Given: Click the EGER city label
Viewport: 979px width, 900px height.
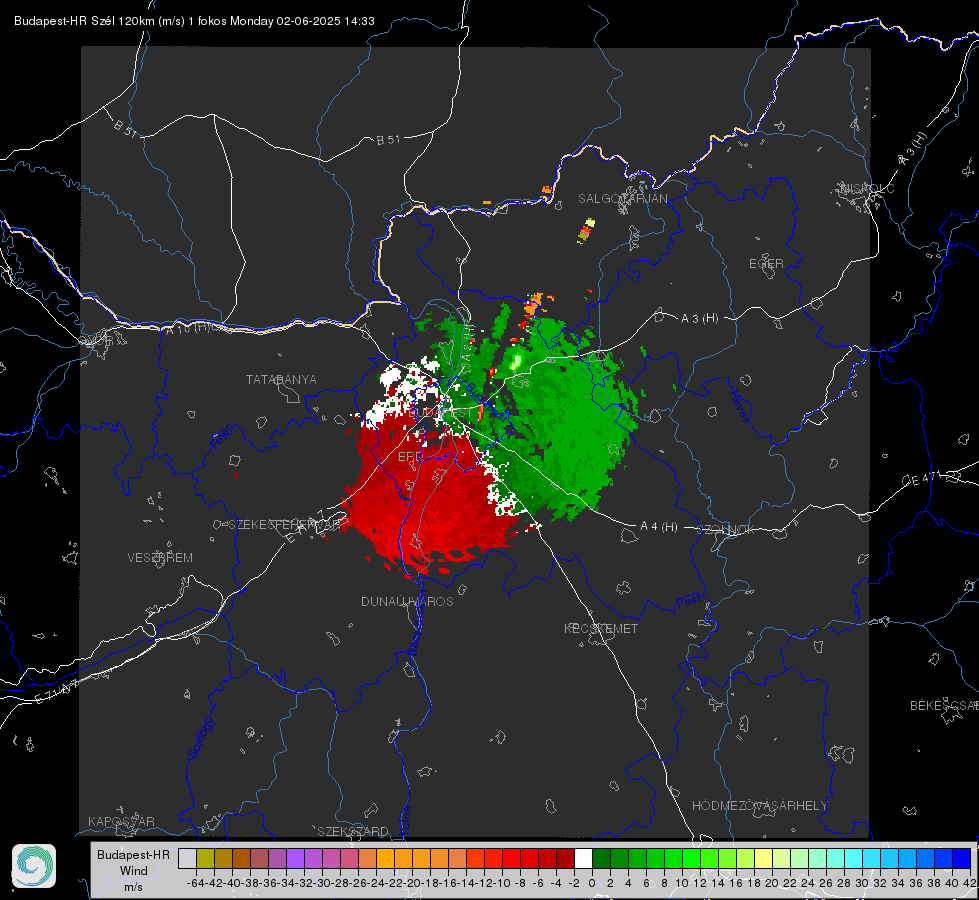Looking at the screenshot, I should pos(766,264).
